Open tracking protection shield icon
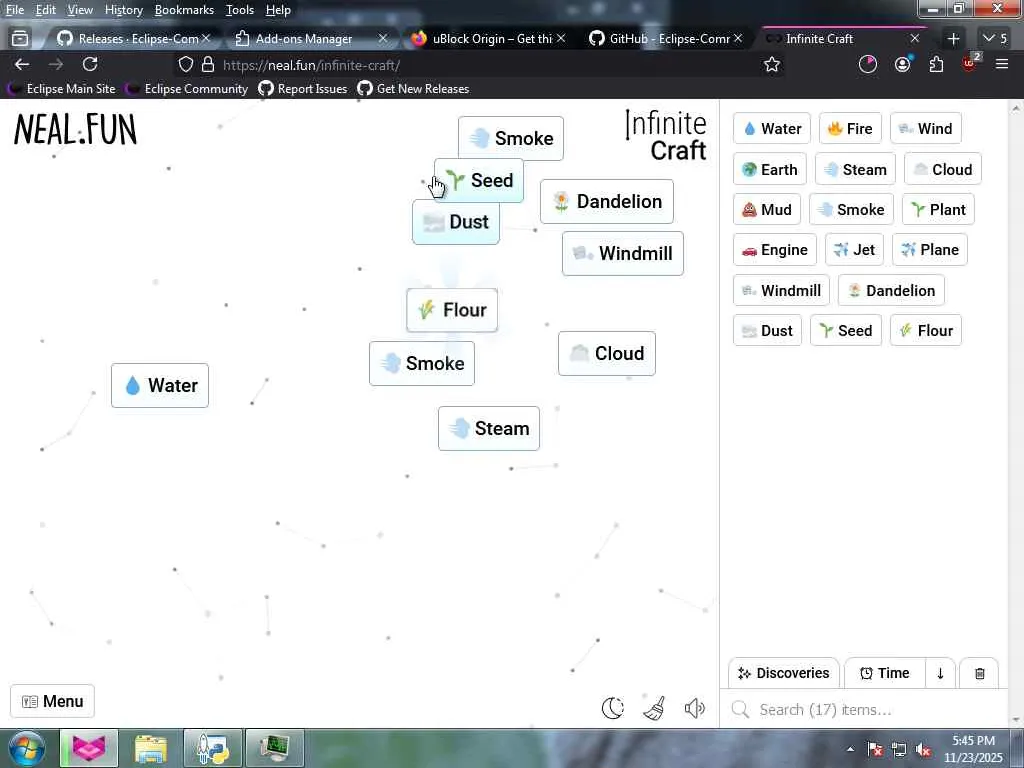Image resolution: width=1024 pixels, height=768 pixels. click(186, 64)
